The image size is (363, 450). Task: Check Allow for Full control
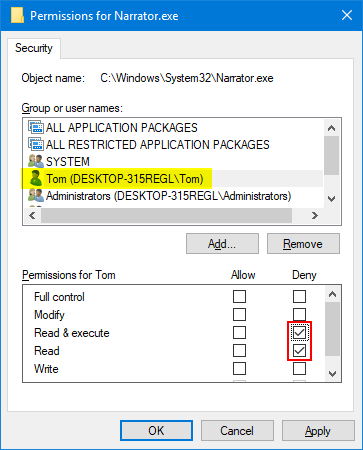(239, 296)
